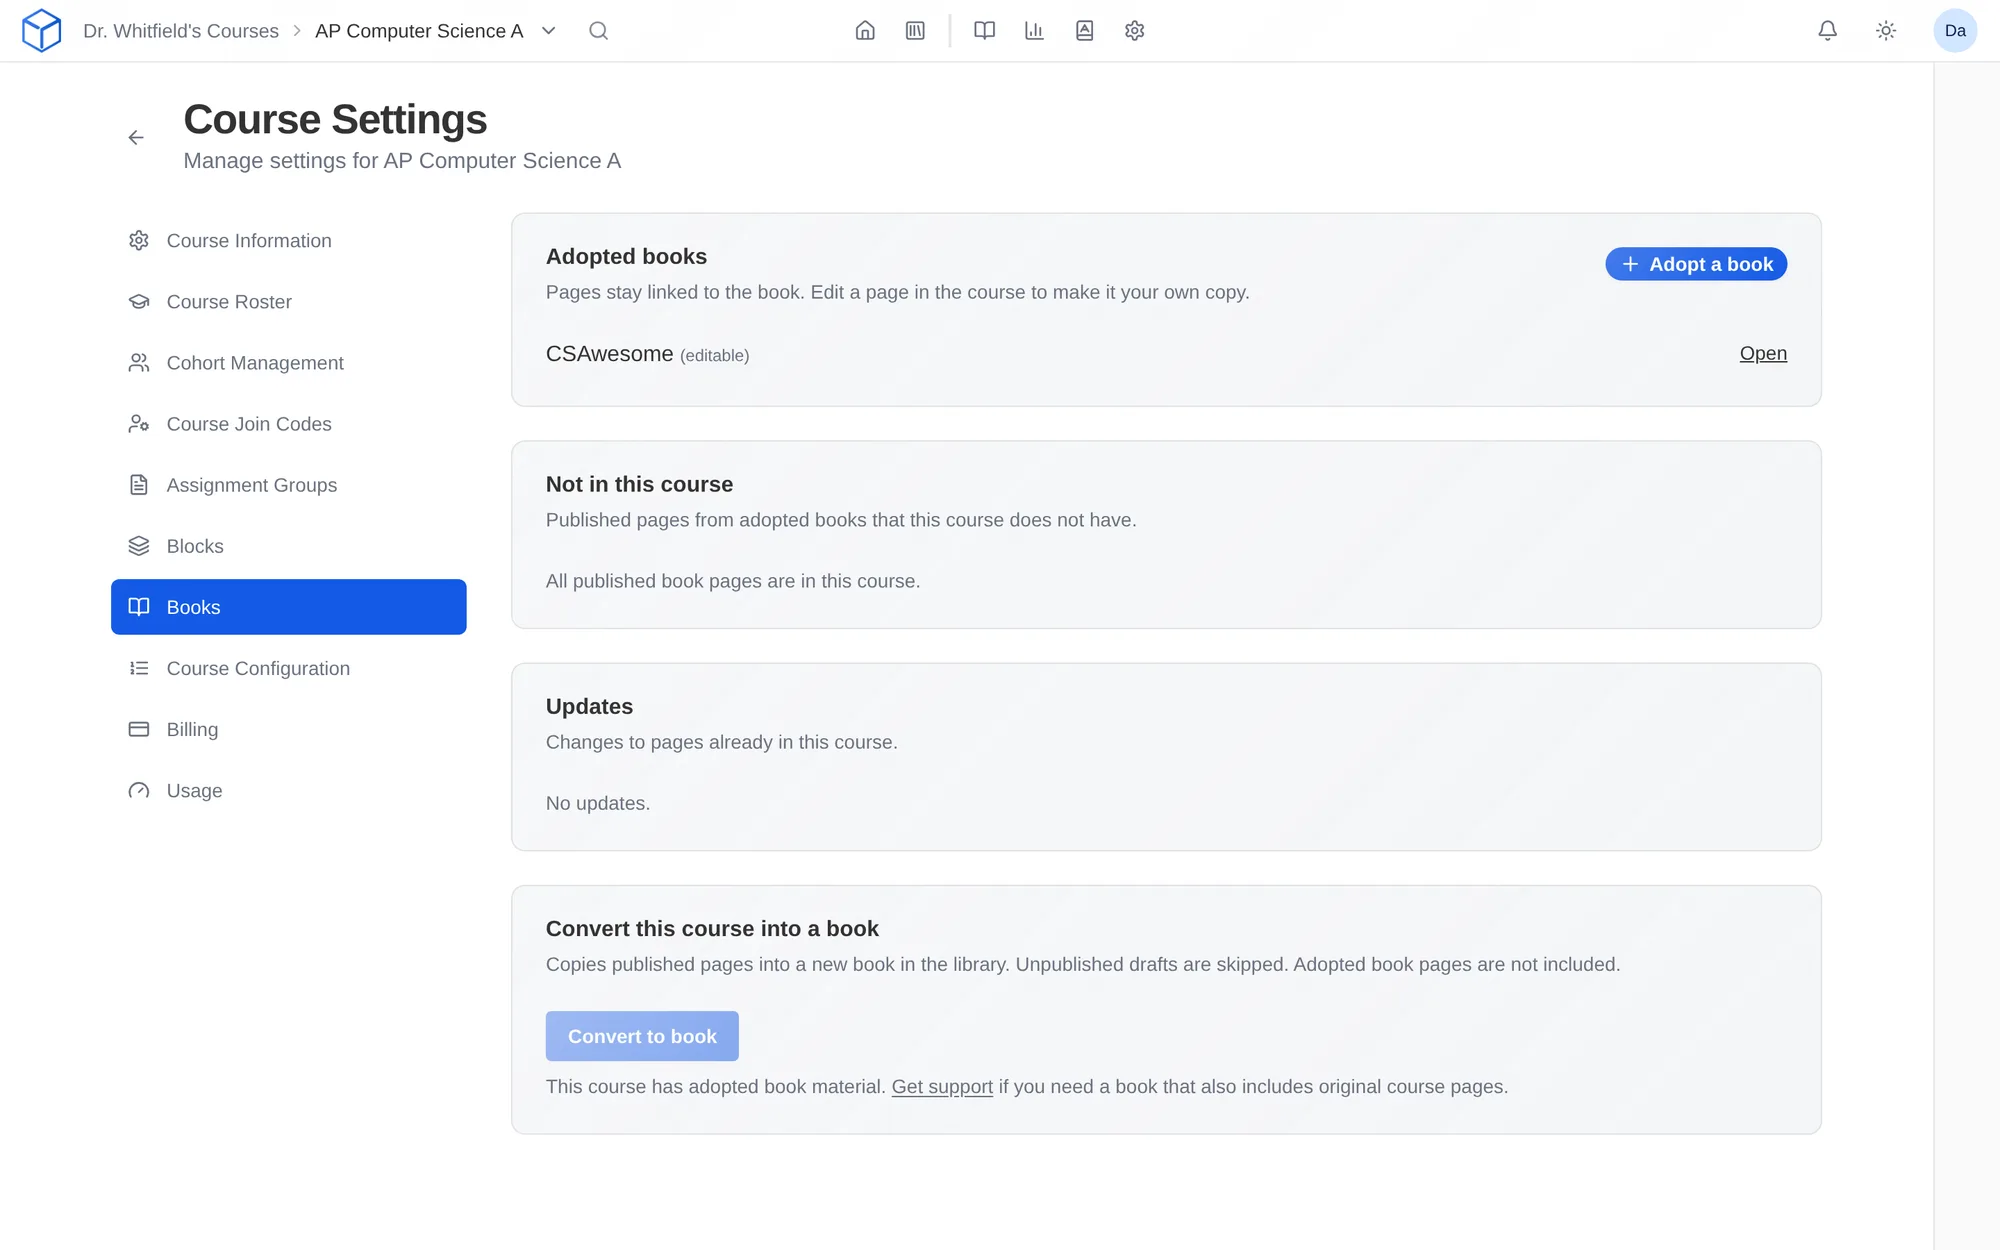Image resolution: width=2000 pixels, height=1250 pixels.
Task: Open the gradebook A icon in top nav
Action: [1084, 31]
